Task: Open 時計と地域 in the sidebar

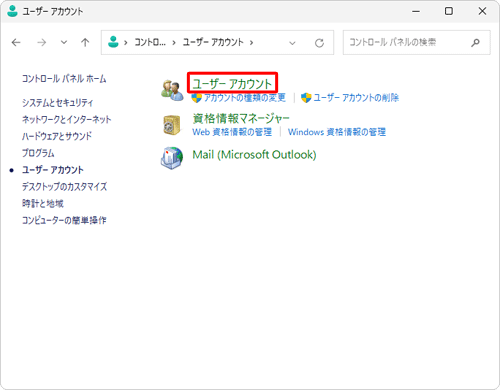Action: point(43,203)
